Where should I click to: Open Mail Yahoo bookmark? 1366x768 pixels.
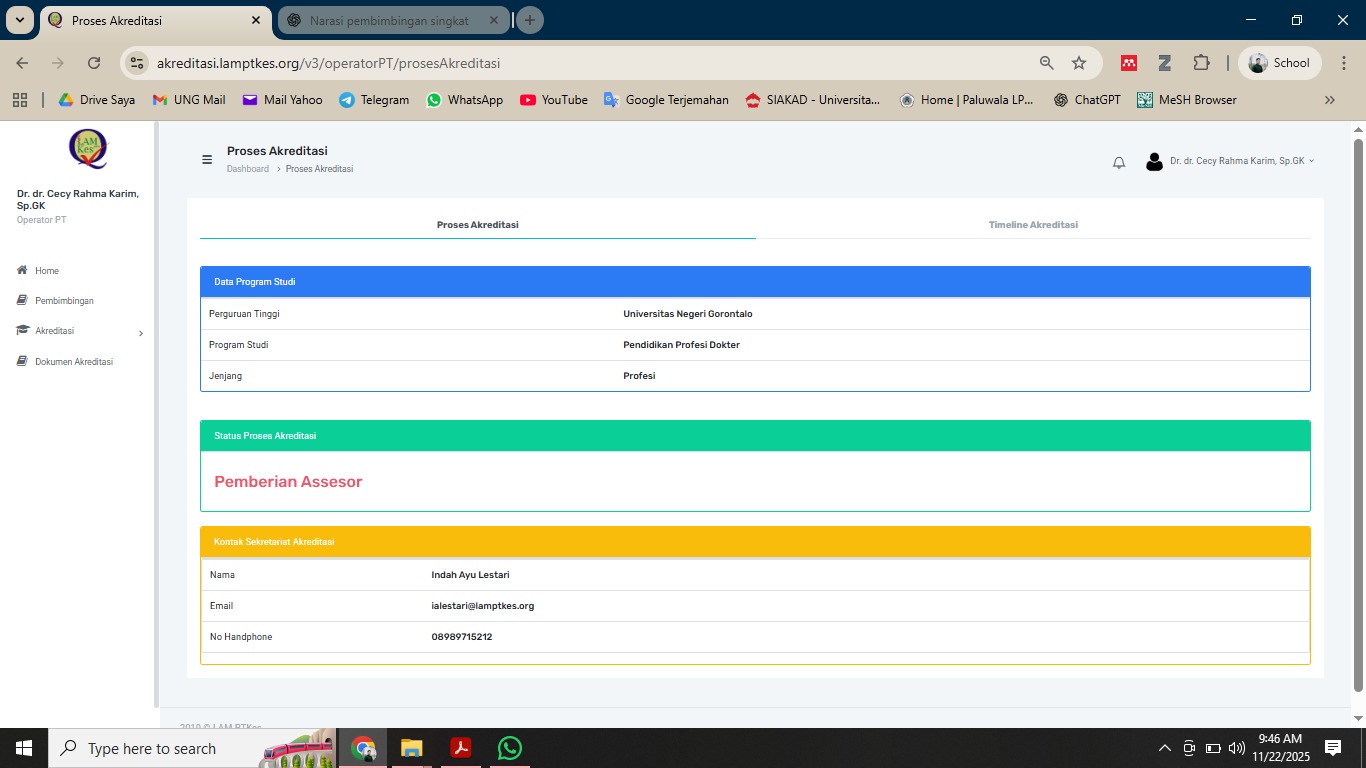pyautogui.click(x=282, y=100)
